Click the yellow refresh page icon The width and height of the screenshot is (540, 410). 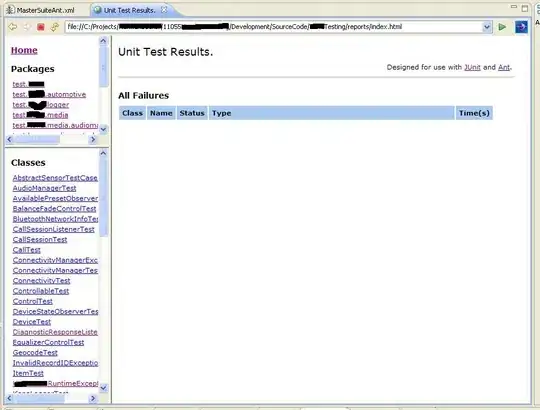pos(55,27)
